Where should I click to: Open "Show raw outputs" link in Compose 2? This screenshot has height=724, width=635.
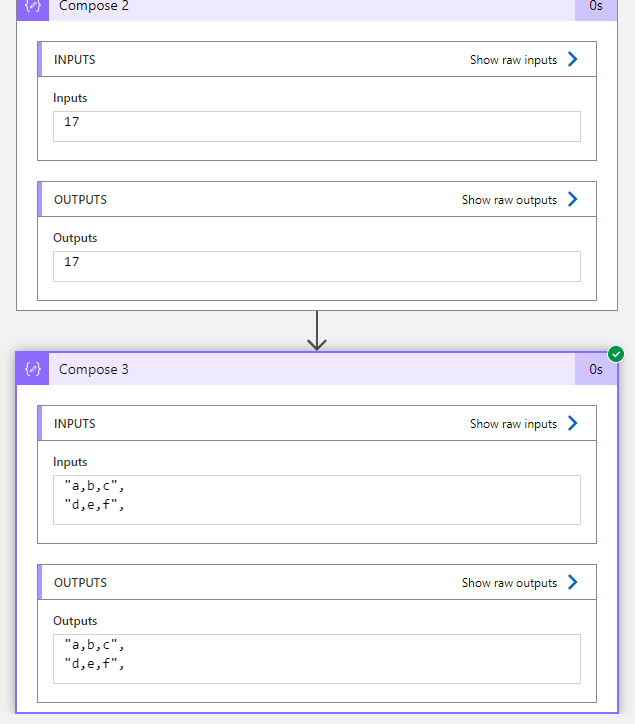[x=509, y=200]
